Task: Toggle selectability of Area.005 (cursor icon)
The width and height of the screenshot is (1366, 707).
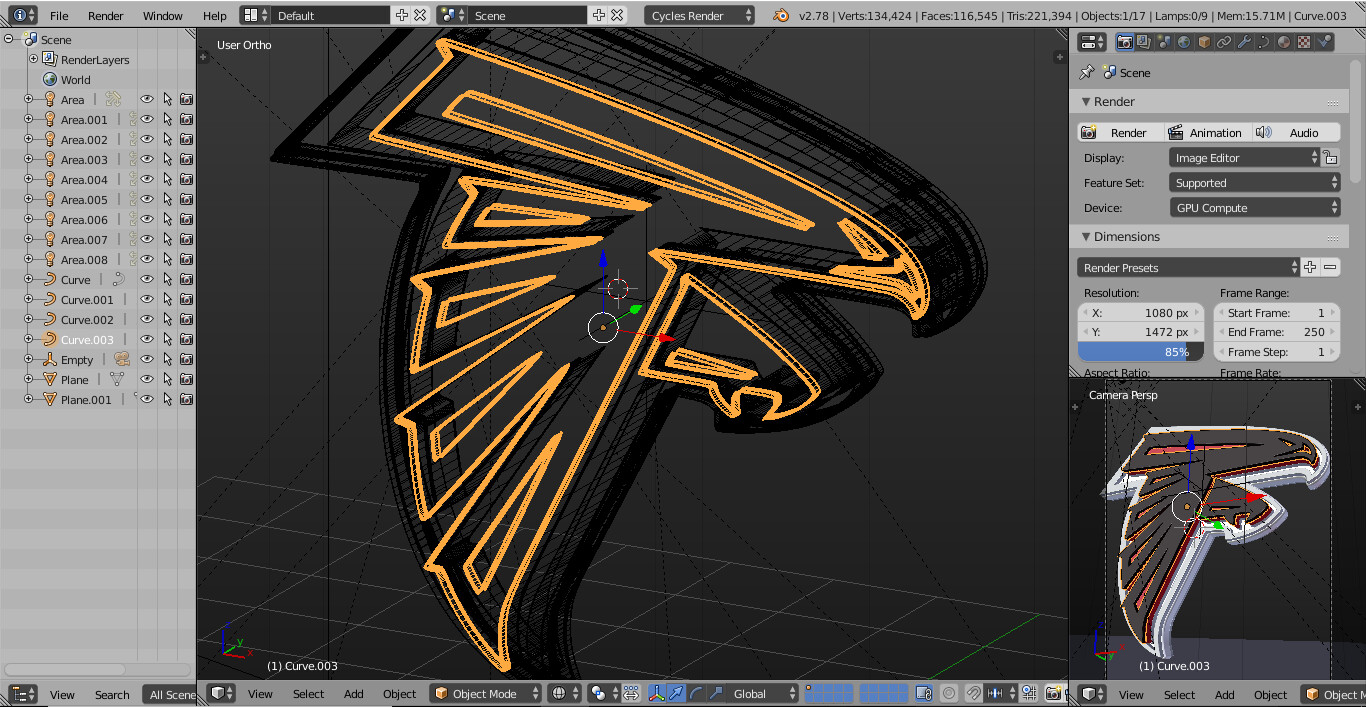Action: [x=167, y=199]
